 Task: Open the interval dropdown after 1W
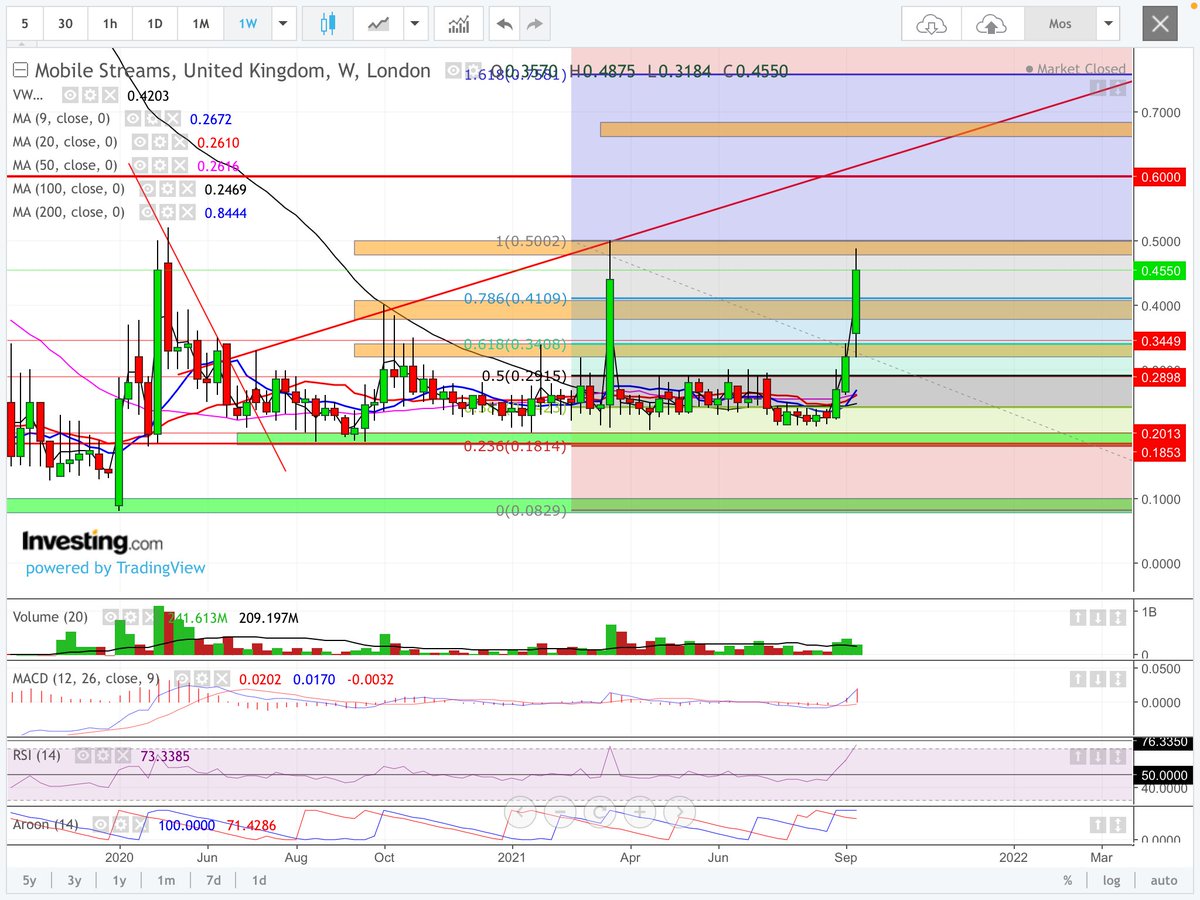point(284,23)
